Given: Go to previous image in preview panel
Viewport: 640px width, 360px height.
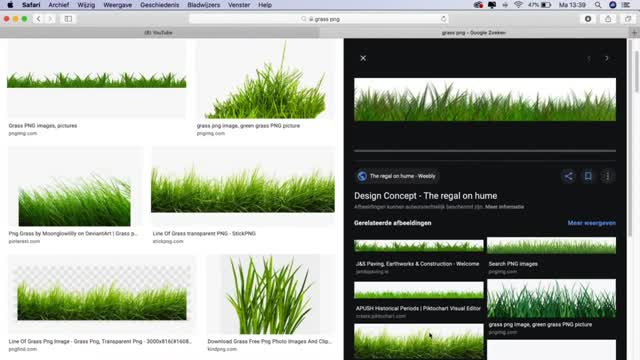Looking at the screenshot, I should [589, 58].
